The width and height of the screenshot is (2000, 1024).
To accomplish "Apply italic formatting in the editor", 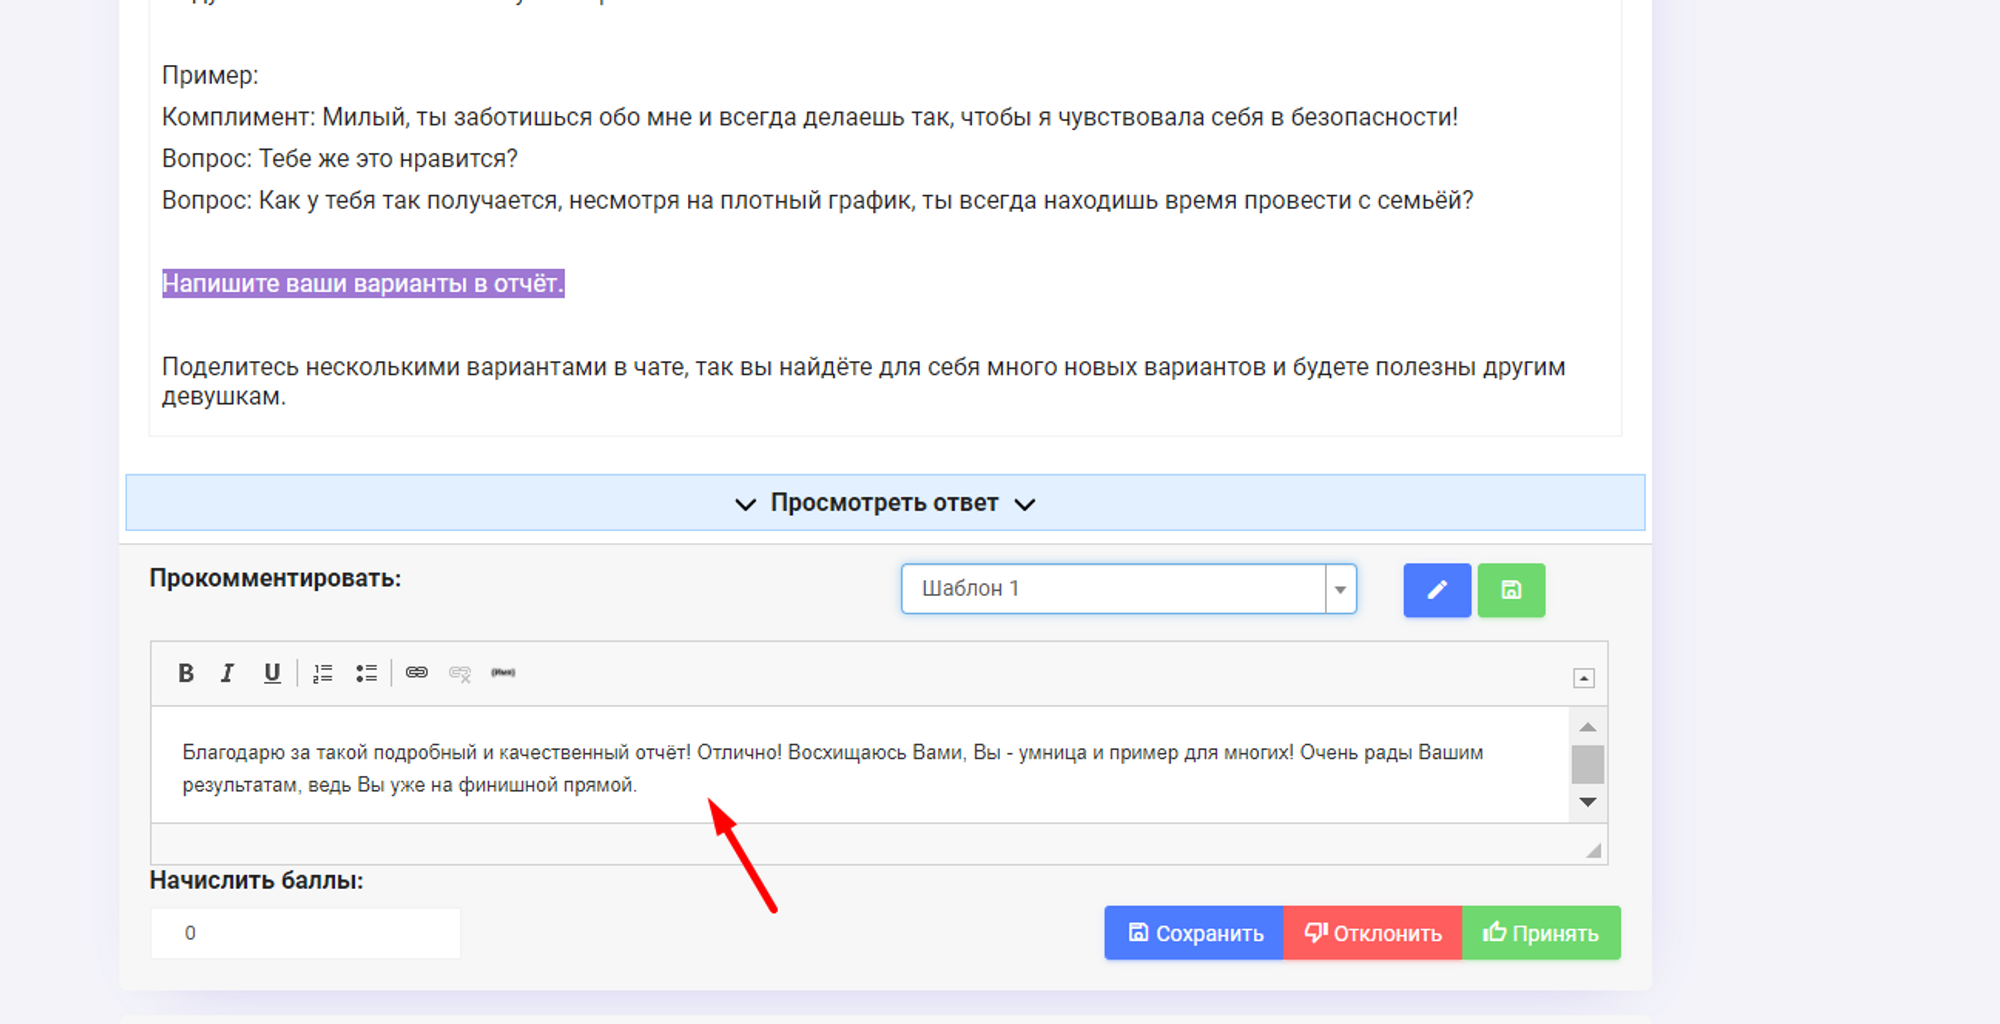I will point(228,673).
